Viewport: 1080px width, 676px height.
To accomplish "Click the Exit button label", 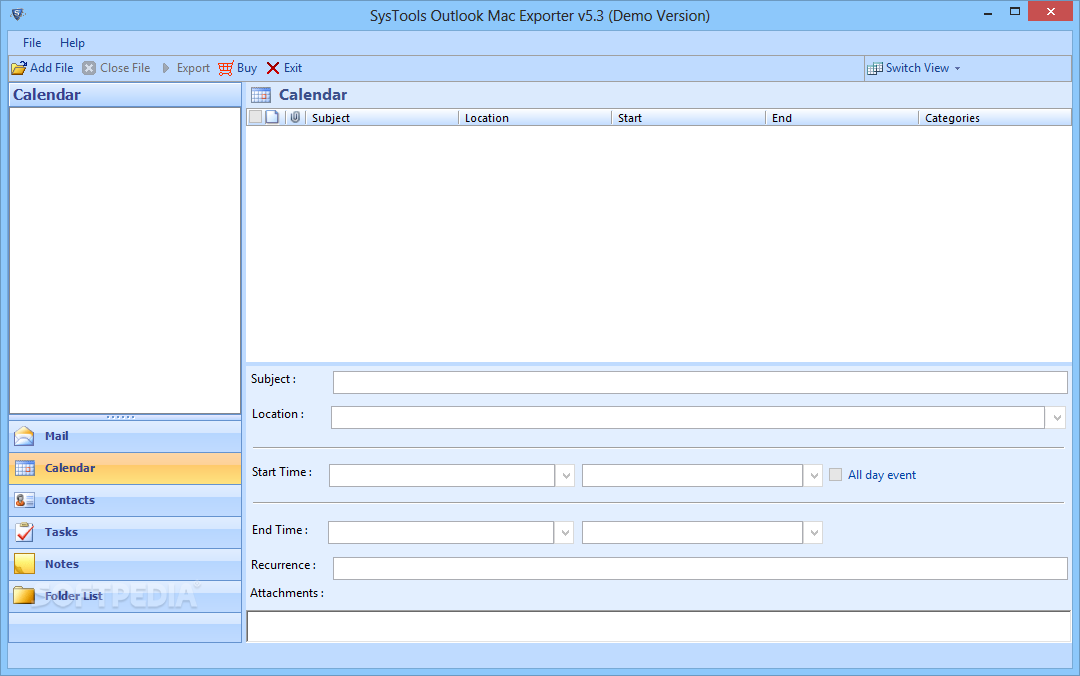I will [293, 68].
